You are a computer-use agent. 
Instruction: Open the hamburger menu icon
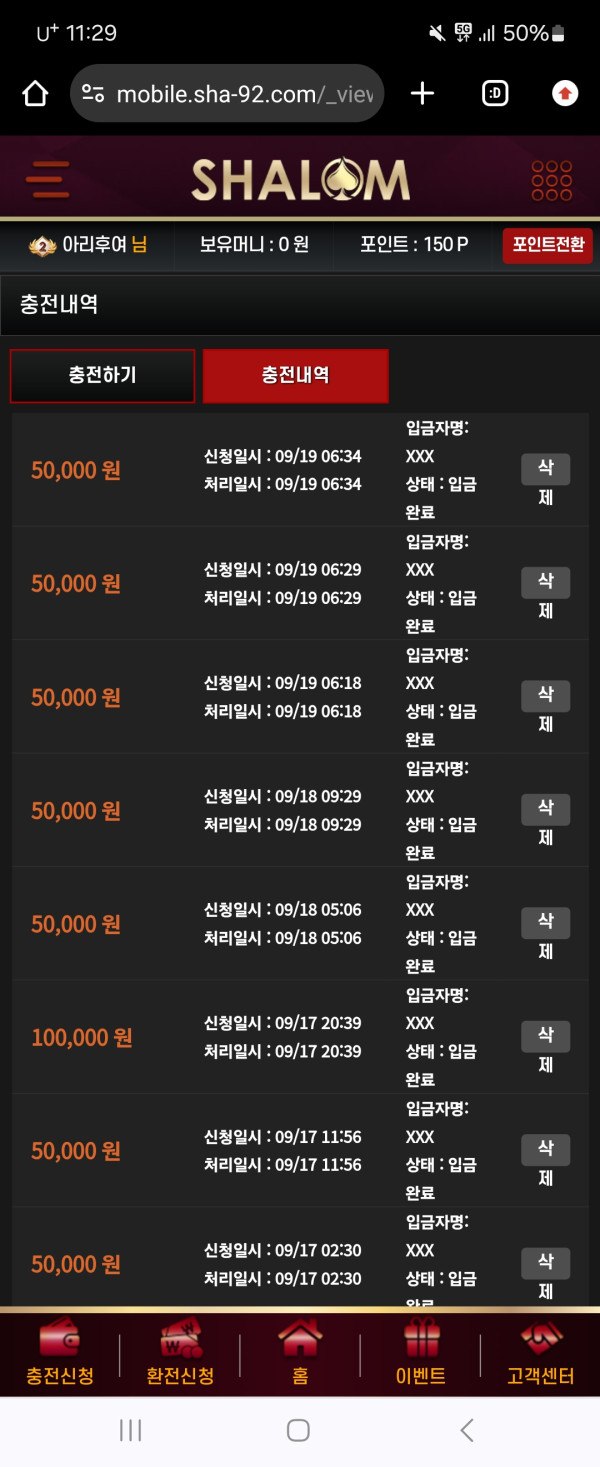point(48,180)
